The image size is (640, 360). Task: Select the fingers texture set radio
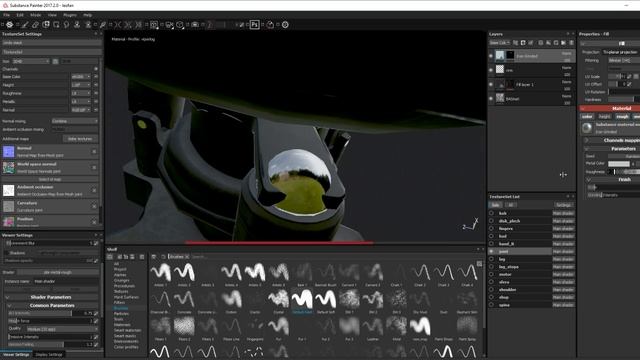click(x=491, y=229)
